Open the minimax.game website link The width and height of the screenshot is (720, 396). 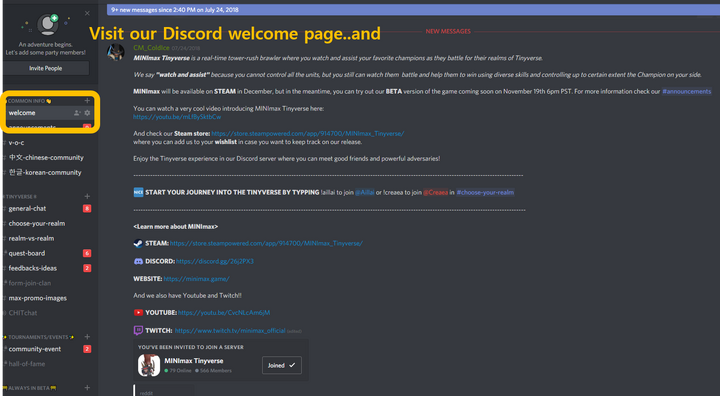(x=197, y=279)
